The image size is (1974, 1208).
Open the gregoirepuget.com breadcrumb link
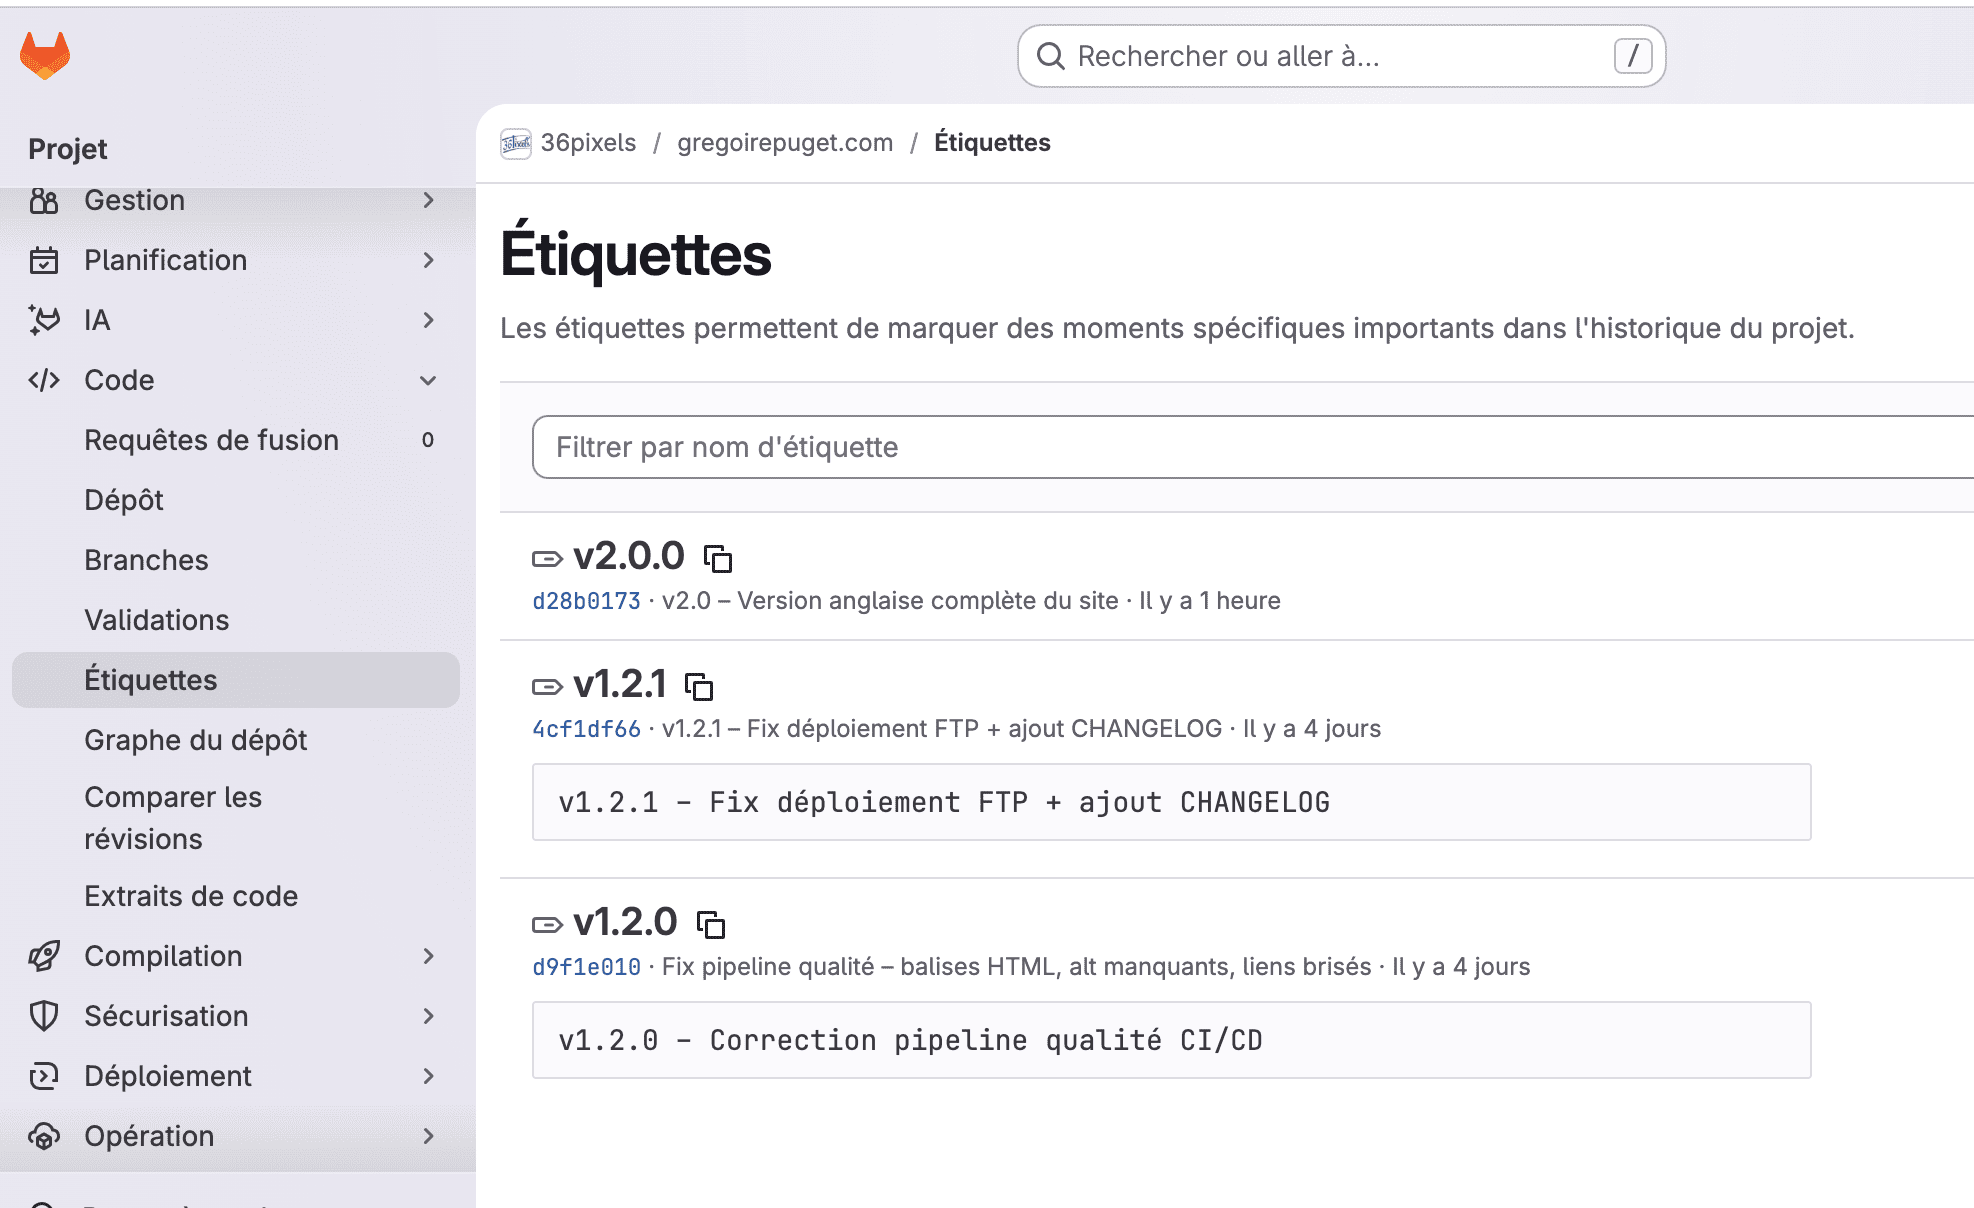pos(785,143)
